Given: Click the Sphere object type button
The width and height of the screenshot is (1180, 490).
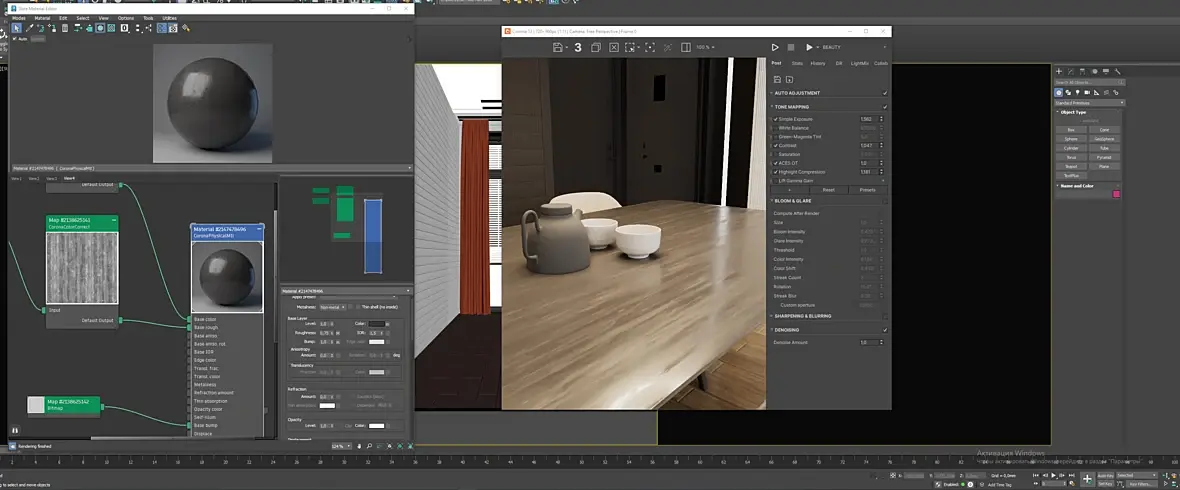Looking at the screenshot, I should point(1071,139).
